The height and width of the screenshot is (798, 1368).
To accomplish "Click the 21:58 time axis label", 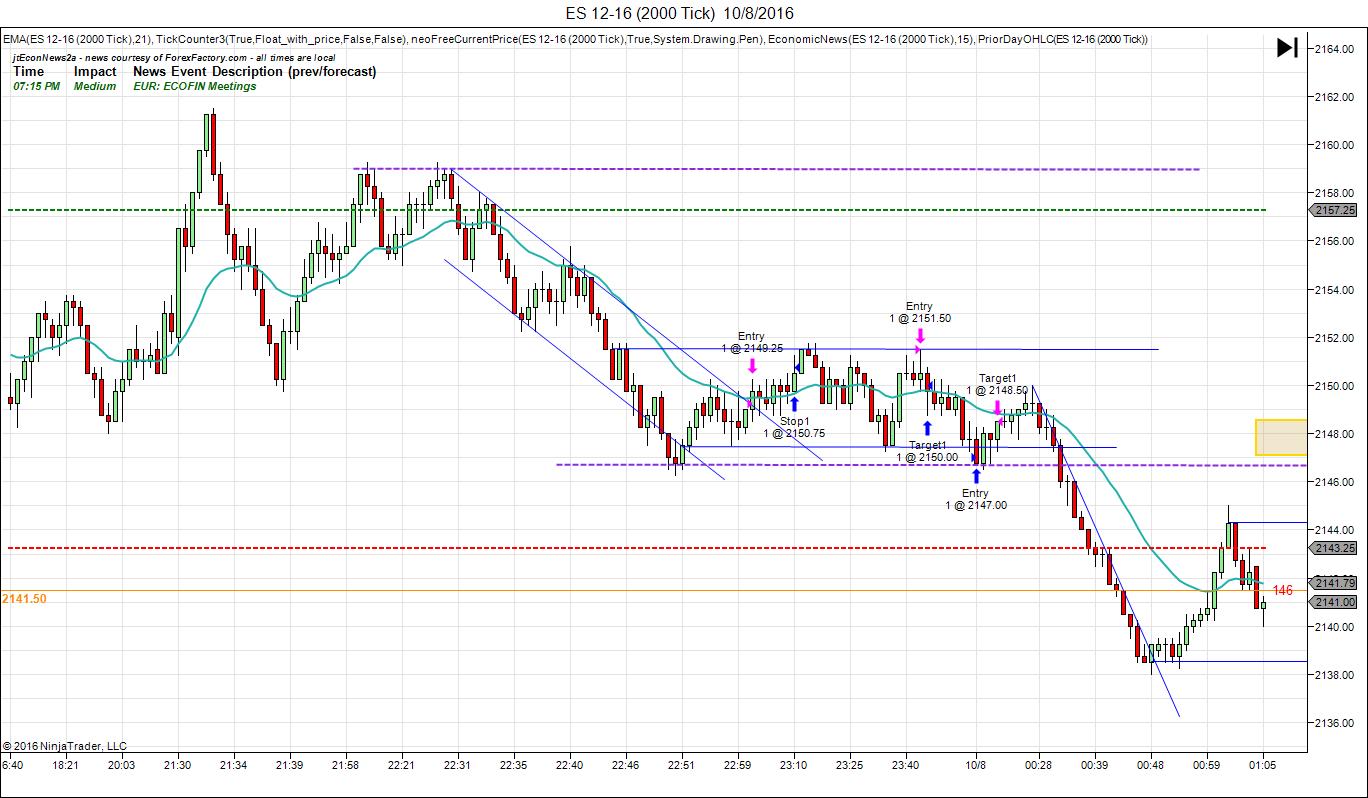I will tap(345, 765).
